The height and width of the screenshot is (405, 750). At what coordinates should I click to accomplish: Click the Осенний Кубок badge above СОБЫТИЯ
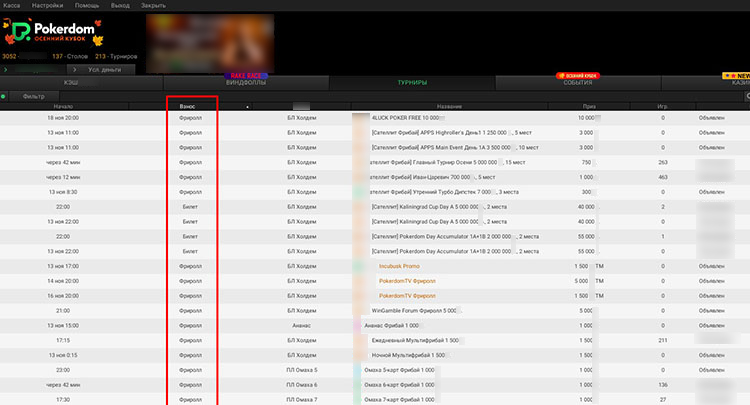578,76
